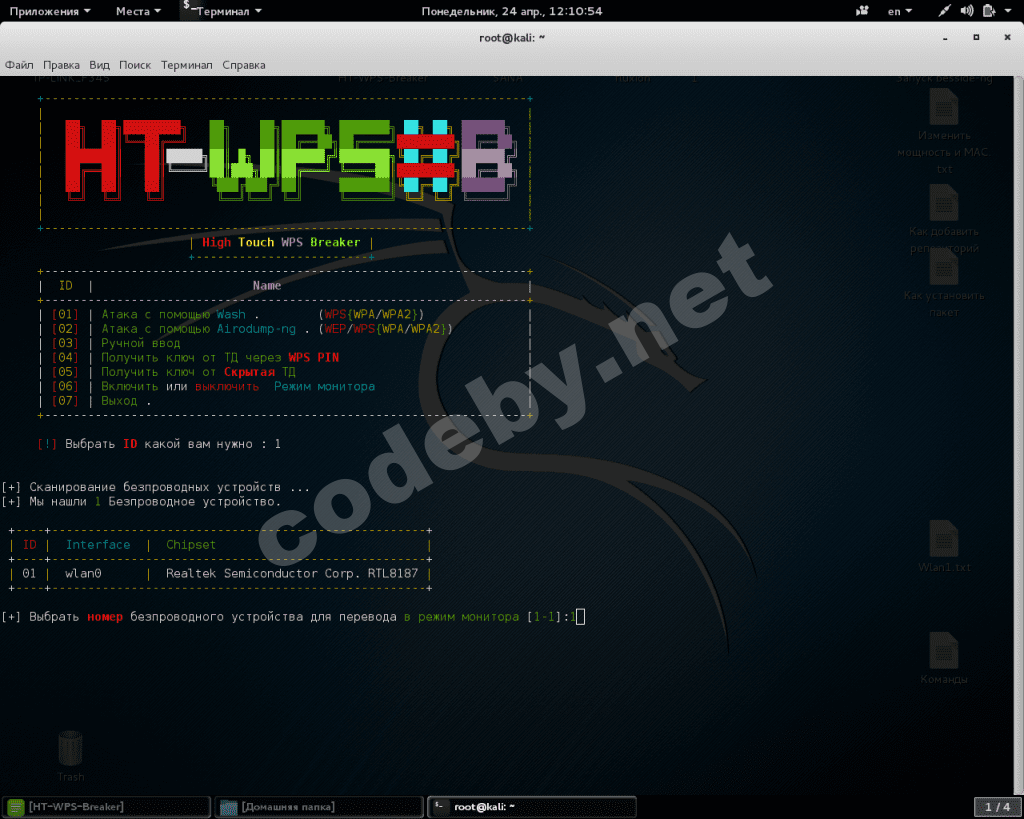1024x819 pixels.
Task: Open the Терминал app menu in top bar
Action: point(222,11)
